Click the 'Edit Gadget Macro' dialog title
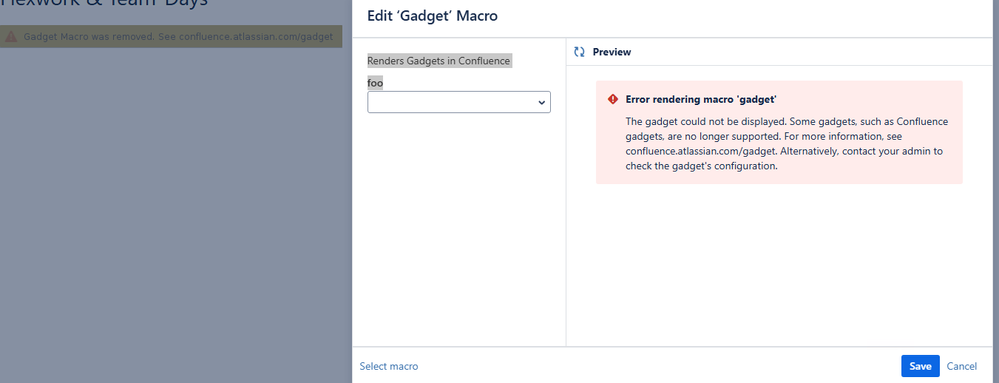 (432, 16)
